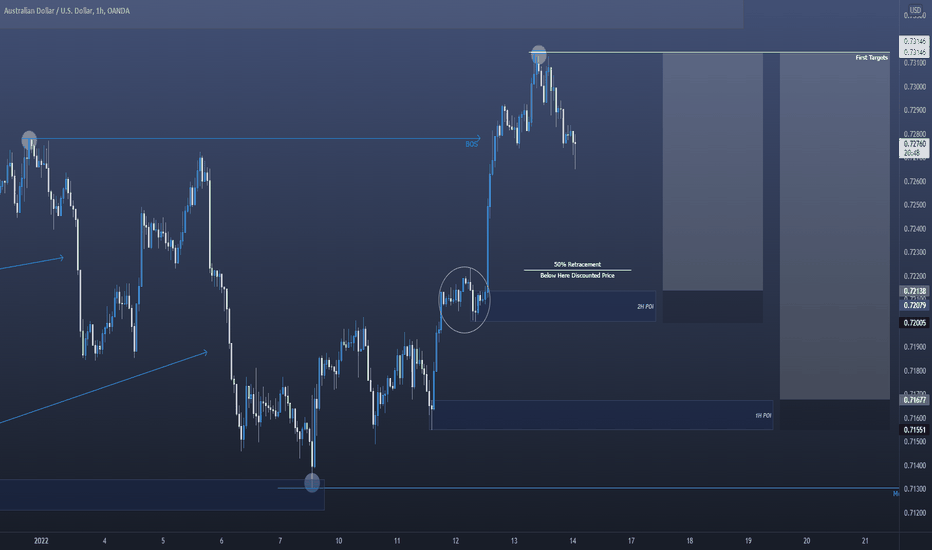The image size is (932, 550).
Task: Open the USD currency selector on price axis
Action: click(915, 10)
